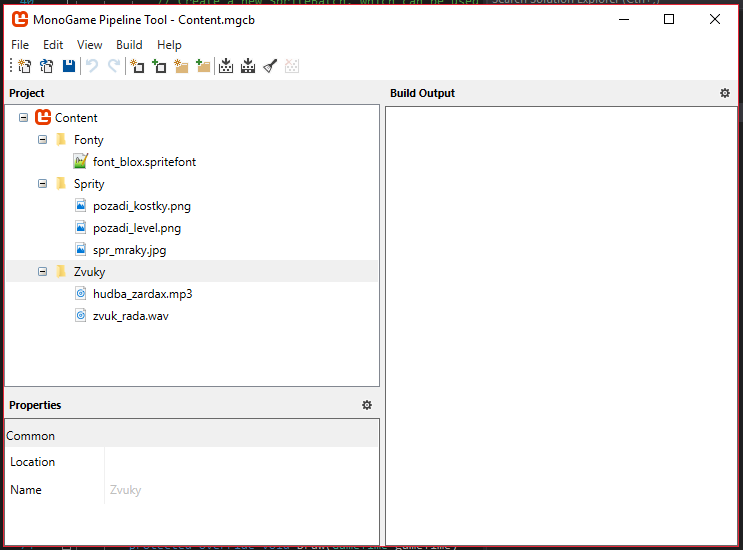Click the New Folder toolbar icon
The height and width of the screenshot is (550, 743).
coord(181,67)
